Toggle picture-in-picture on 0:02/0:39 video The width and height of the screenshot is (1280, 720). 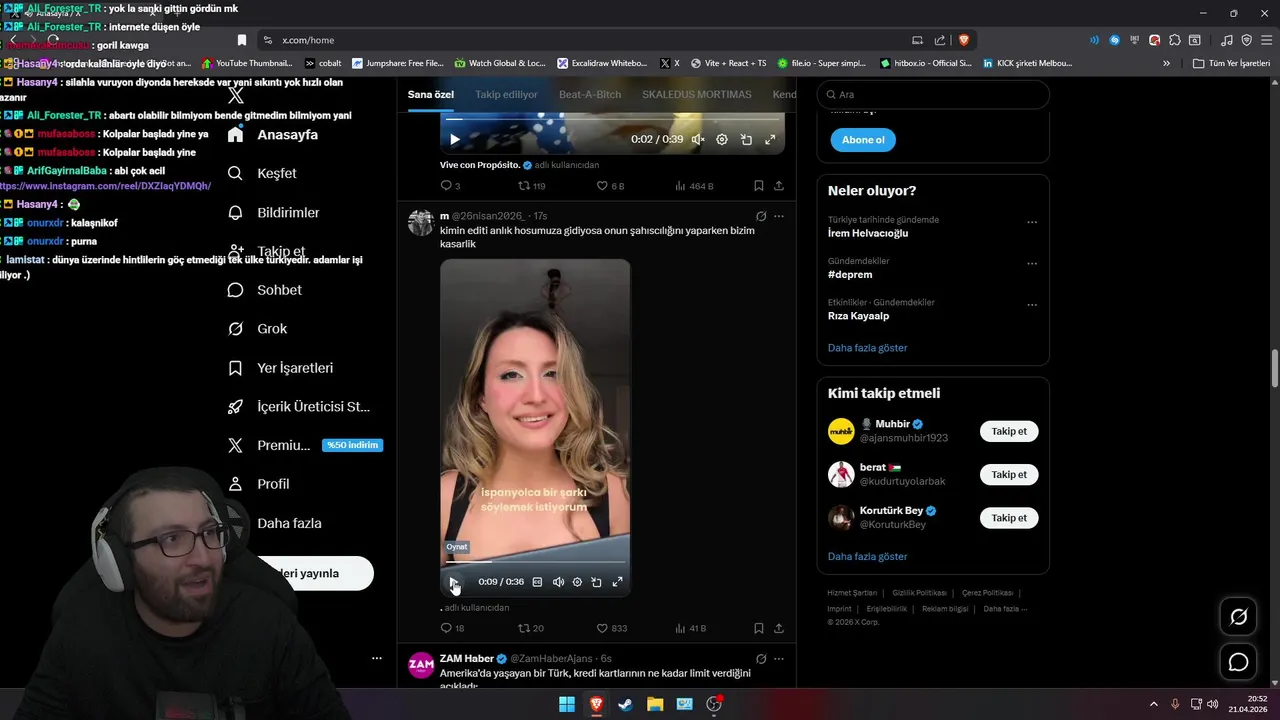pyautogui.click(x=746, y=140)
